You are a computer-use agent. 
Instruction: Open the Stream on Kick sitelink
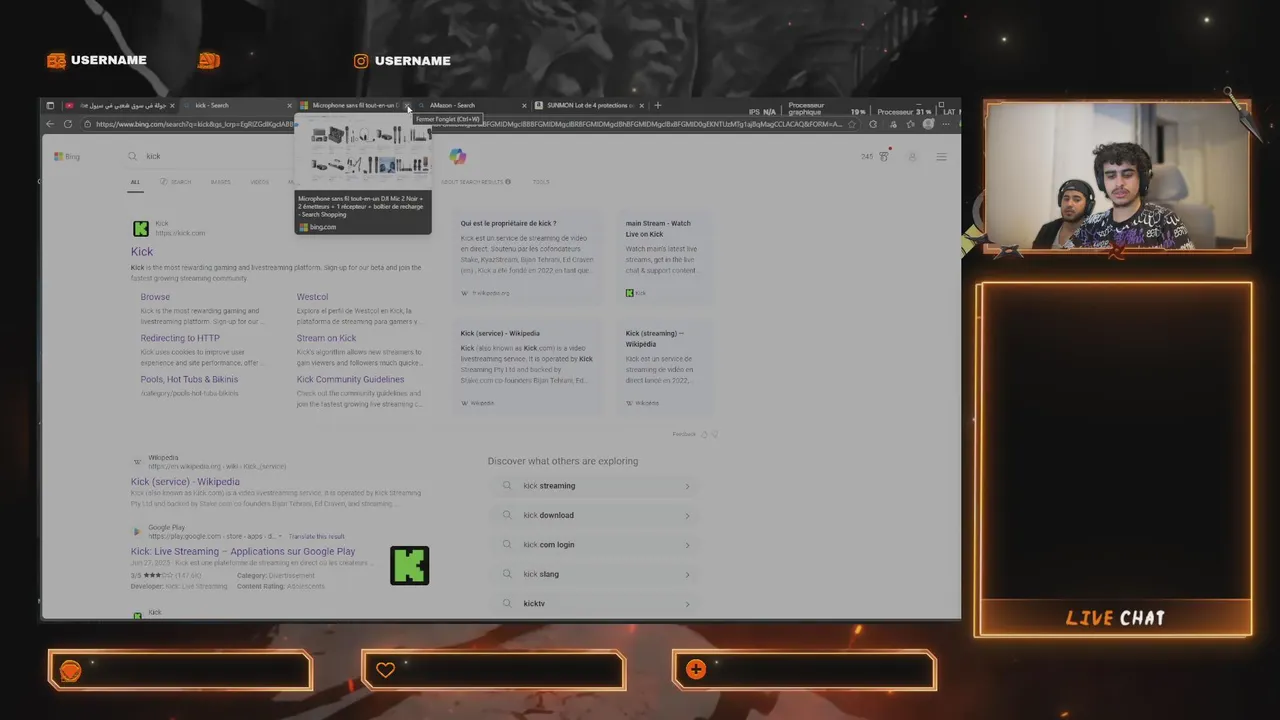326,338
